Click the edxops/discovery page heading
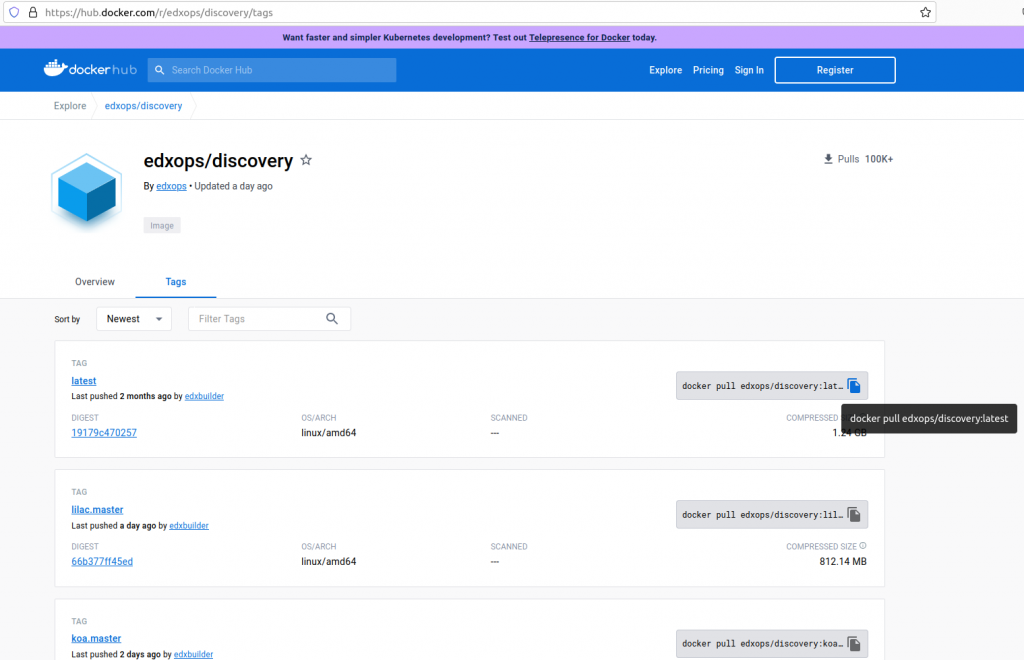Image resolution: width=1024 pixels, height=660 pixels. click(x=218, y=161)
